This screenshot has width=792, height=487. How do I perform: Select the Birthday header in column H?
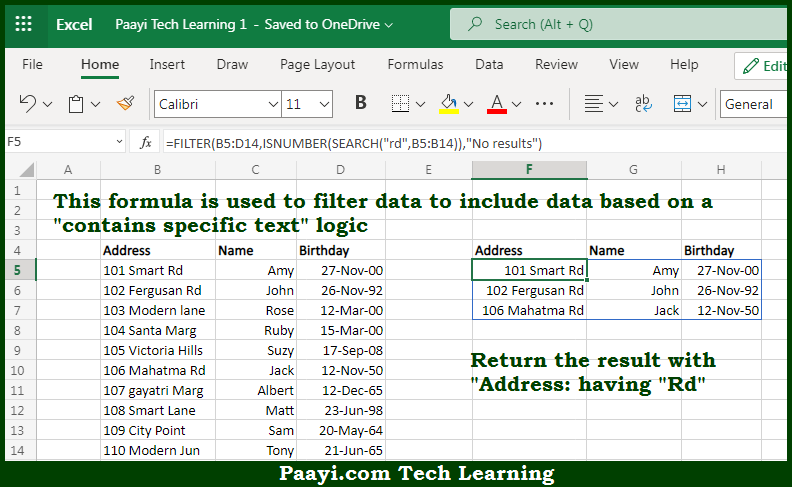721,251
